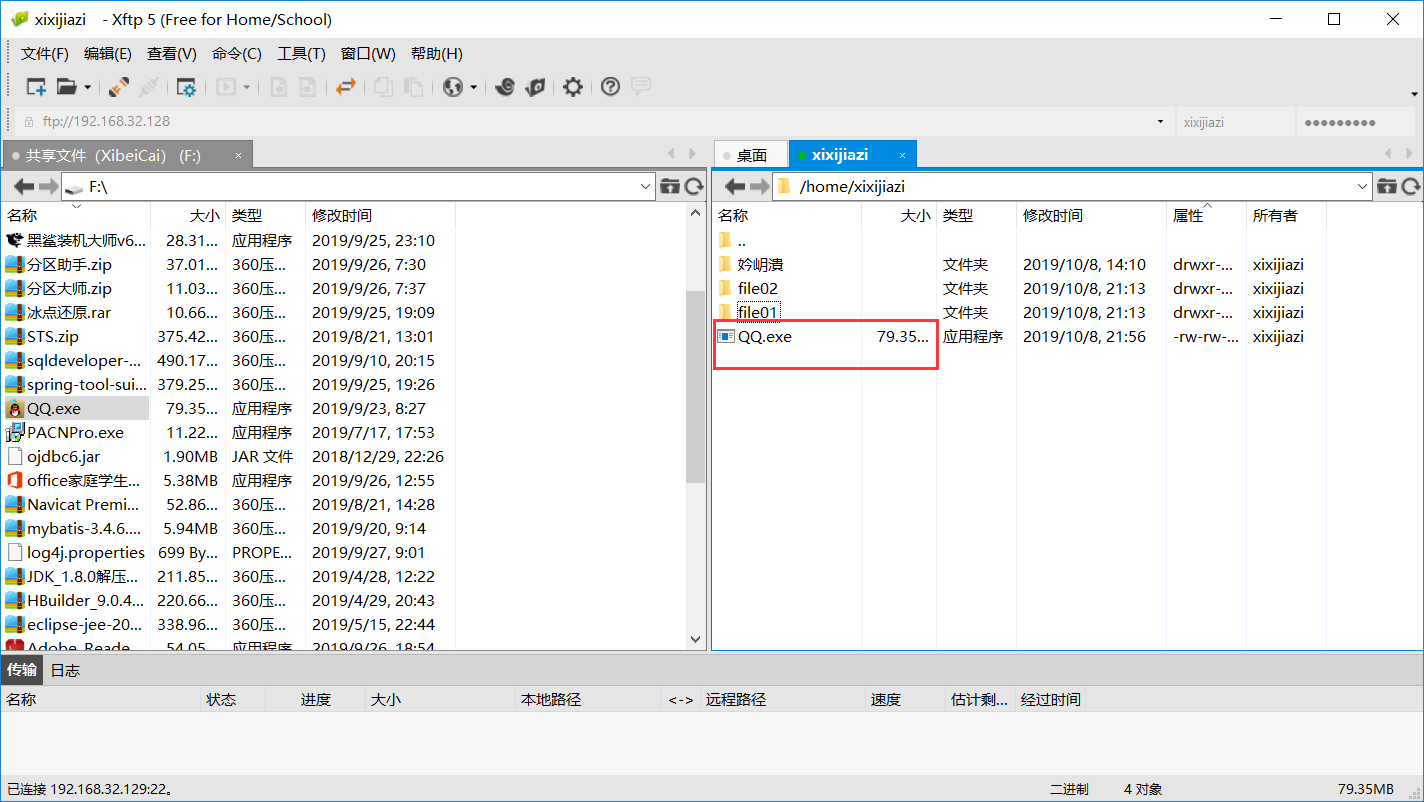Open the 命令(C) menu
The width and height of the screenshot is (1424, 802).
pos(237,54)
